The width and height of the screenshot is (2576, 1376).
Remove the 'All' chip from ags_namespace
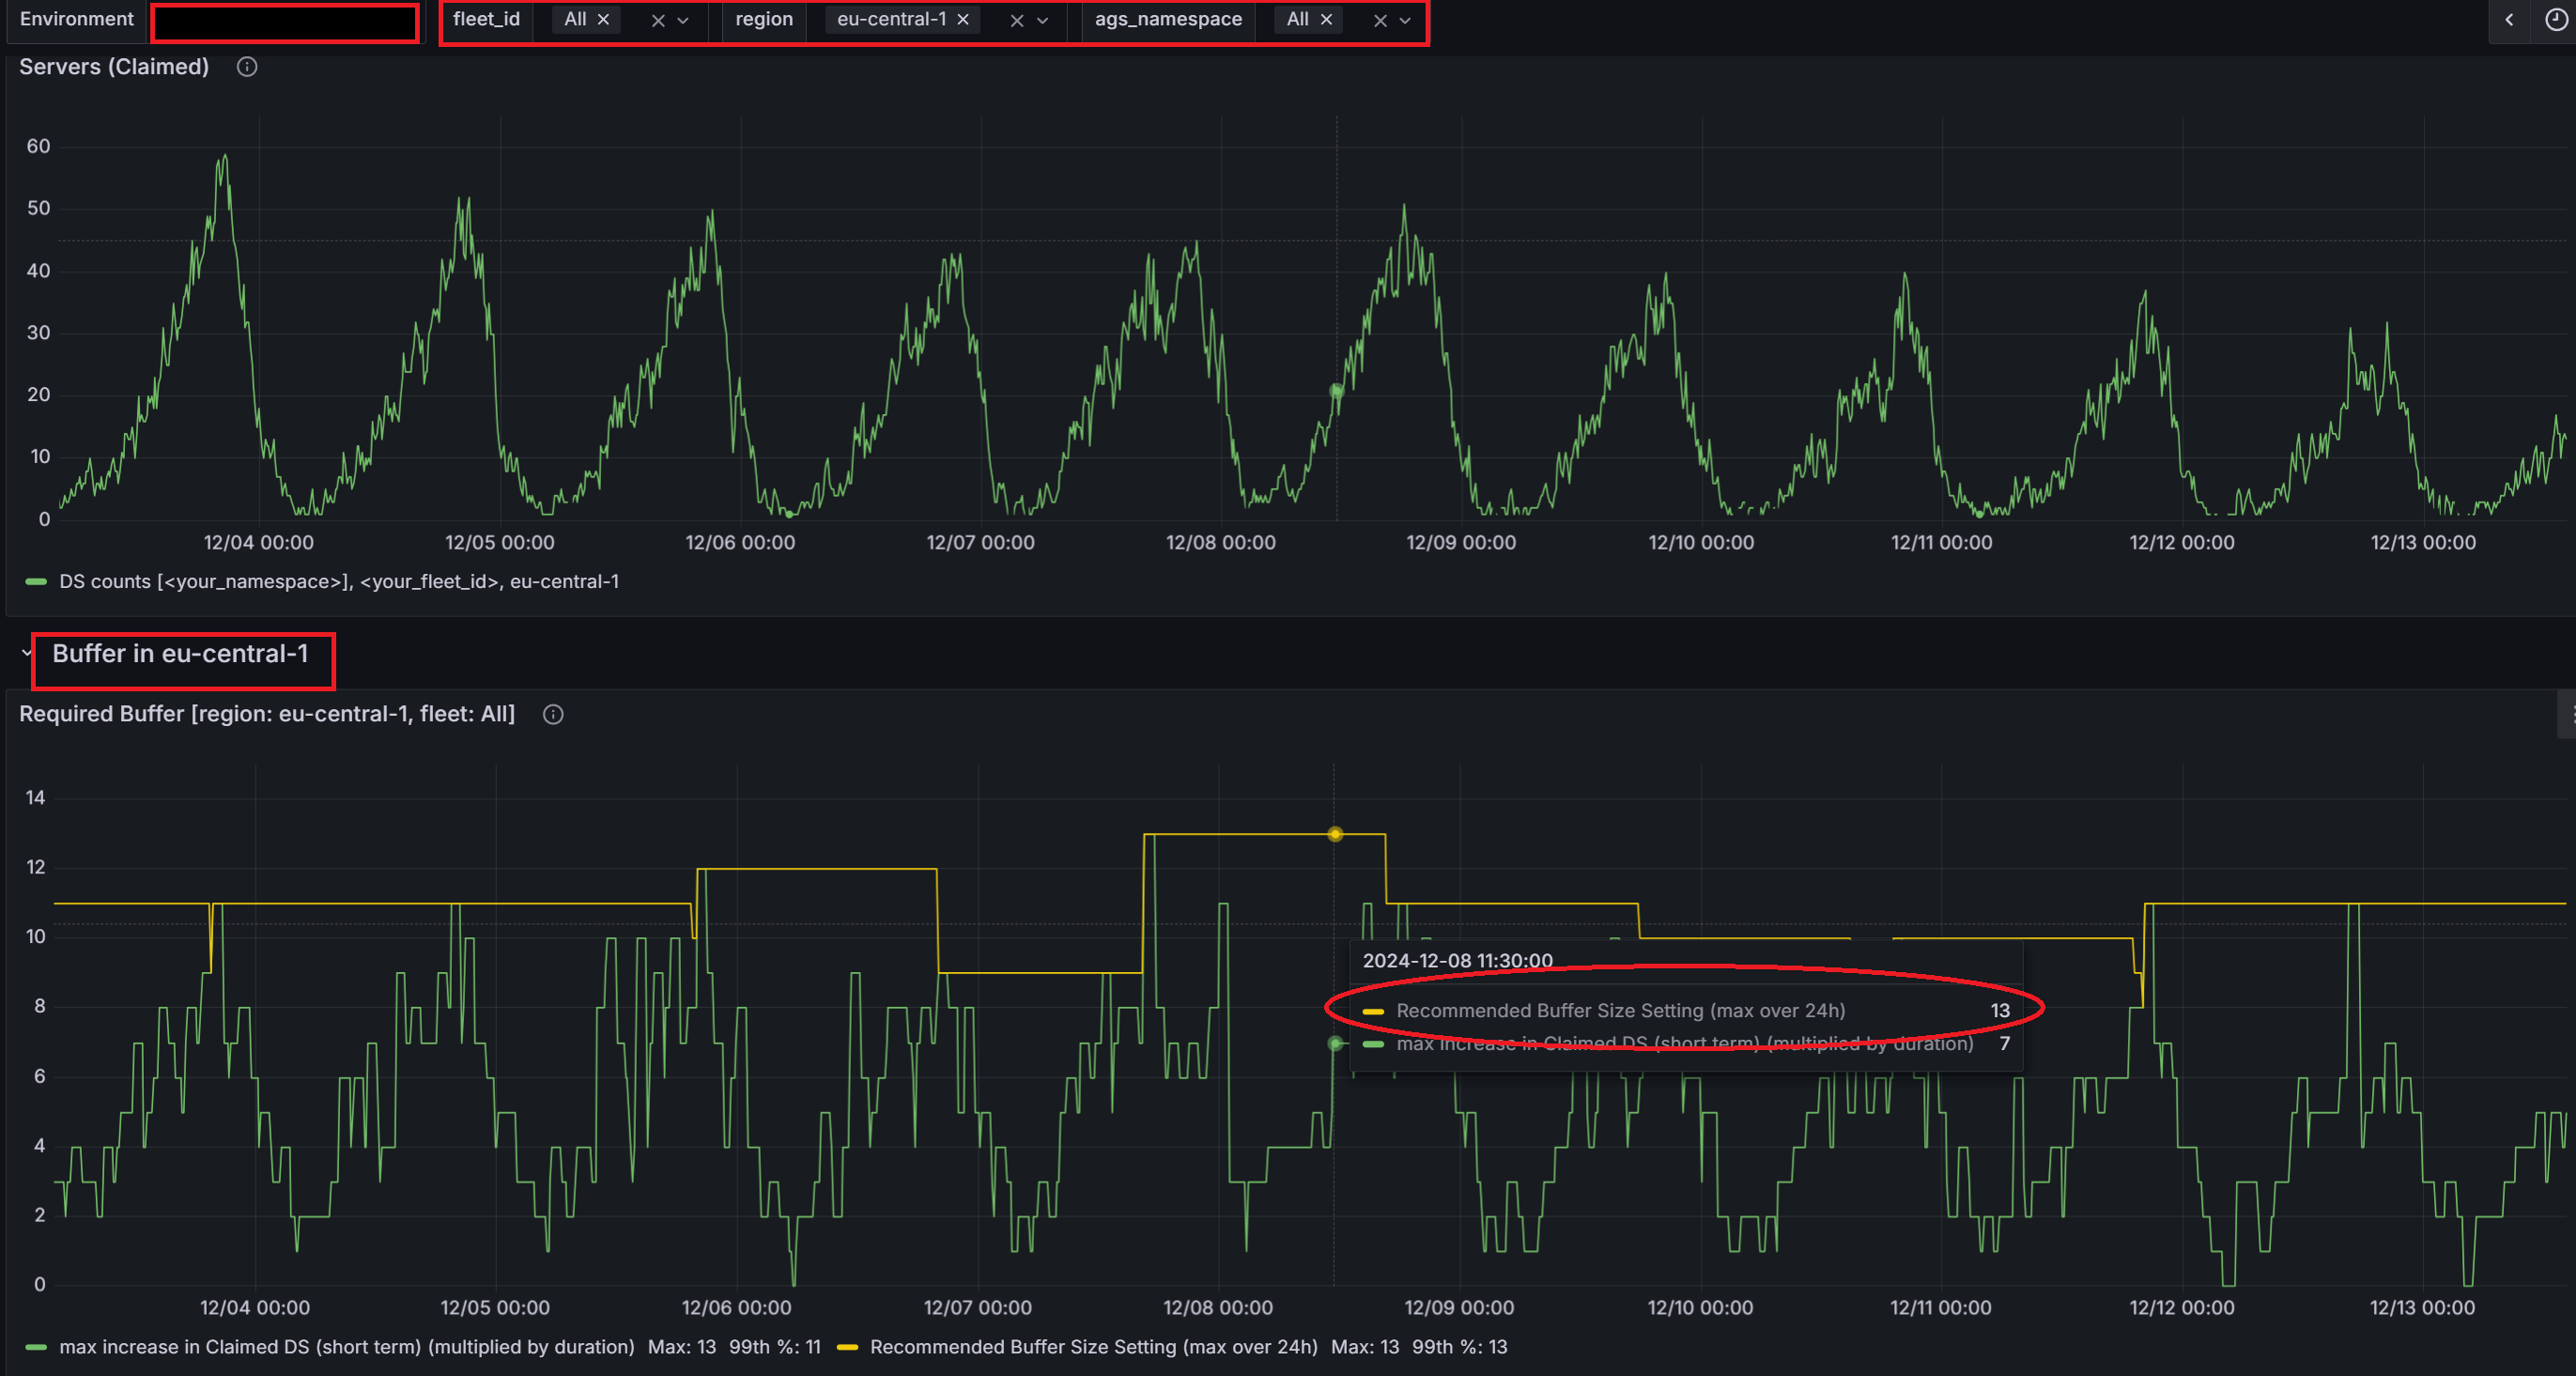pyautogui.click(x=1326, y=20)
